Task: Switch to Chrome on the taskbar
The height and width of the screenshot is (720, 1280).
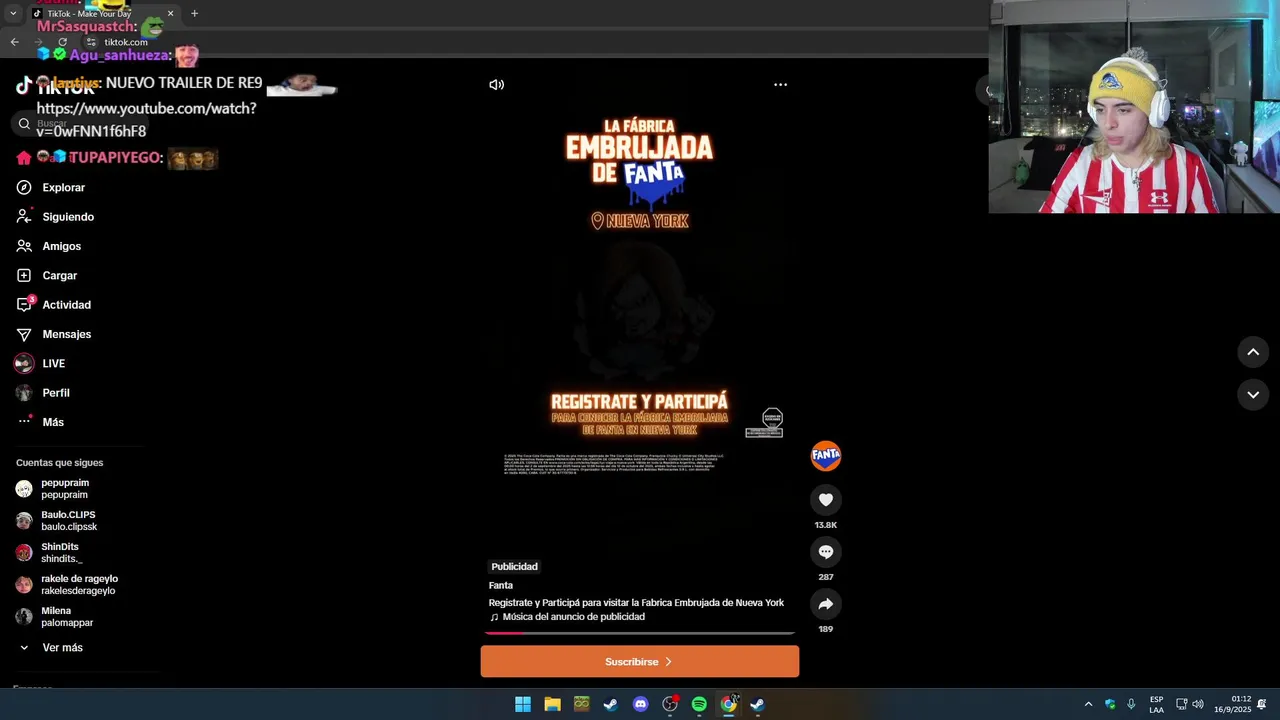Action: point(729,704)
